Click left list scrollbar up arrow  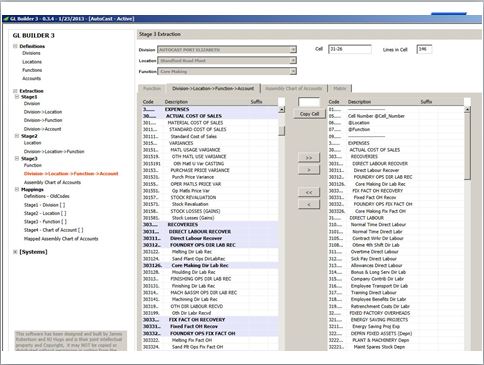282,109
